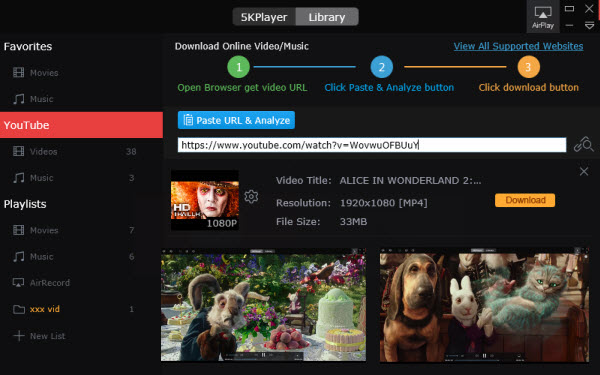Click the film icon next to Playlists Movies
Screen dimensions: 600x375
tap(18, 230)
